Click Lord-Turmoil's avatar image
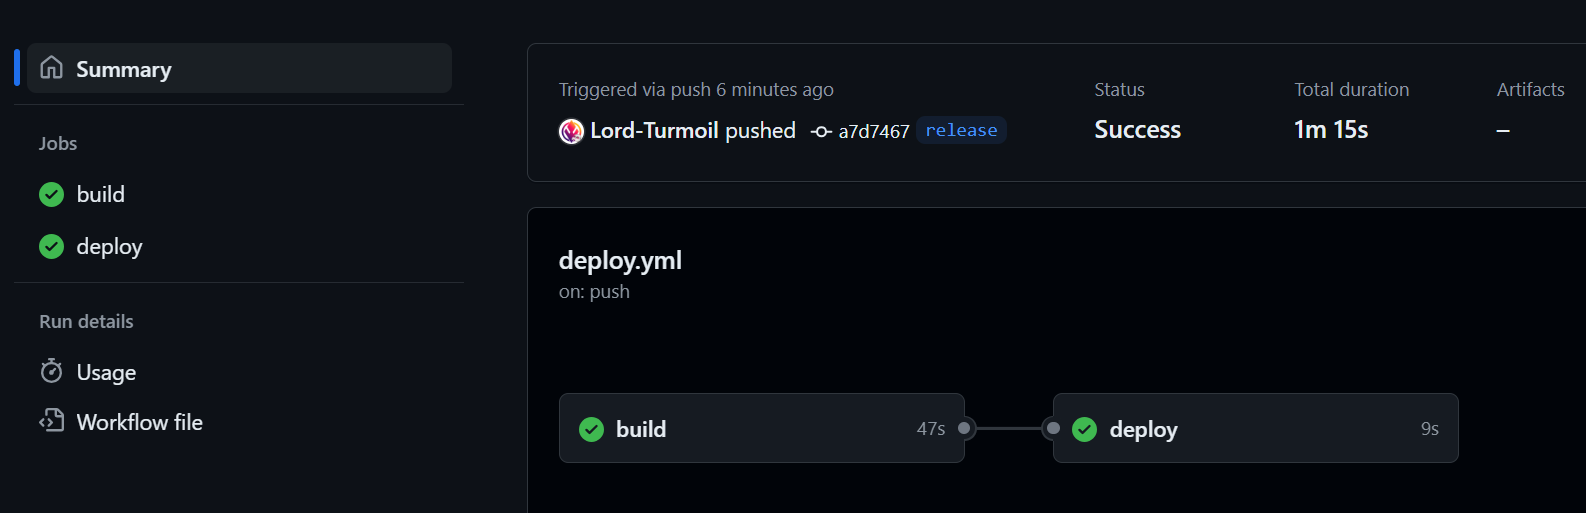This screenshot has width=1586, height=513. coord(571,131)
